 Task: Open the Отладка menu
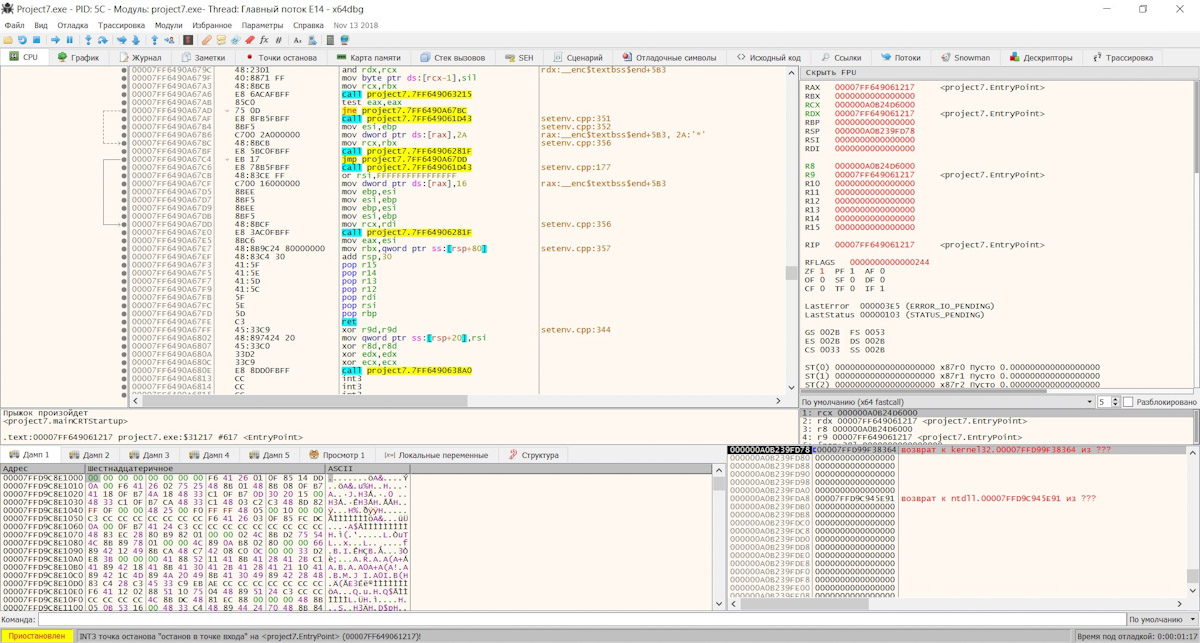coord(72,25)
